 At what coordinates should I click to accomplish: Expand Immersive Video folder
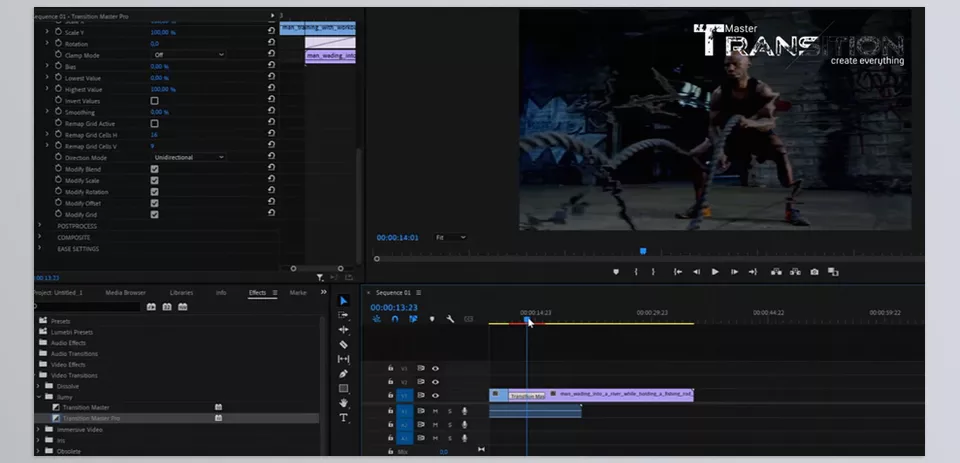click(x=39, y=429)
